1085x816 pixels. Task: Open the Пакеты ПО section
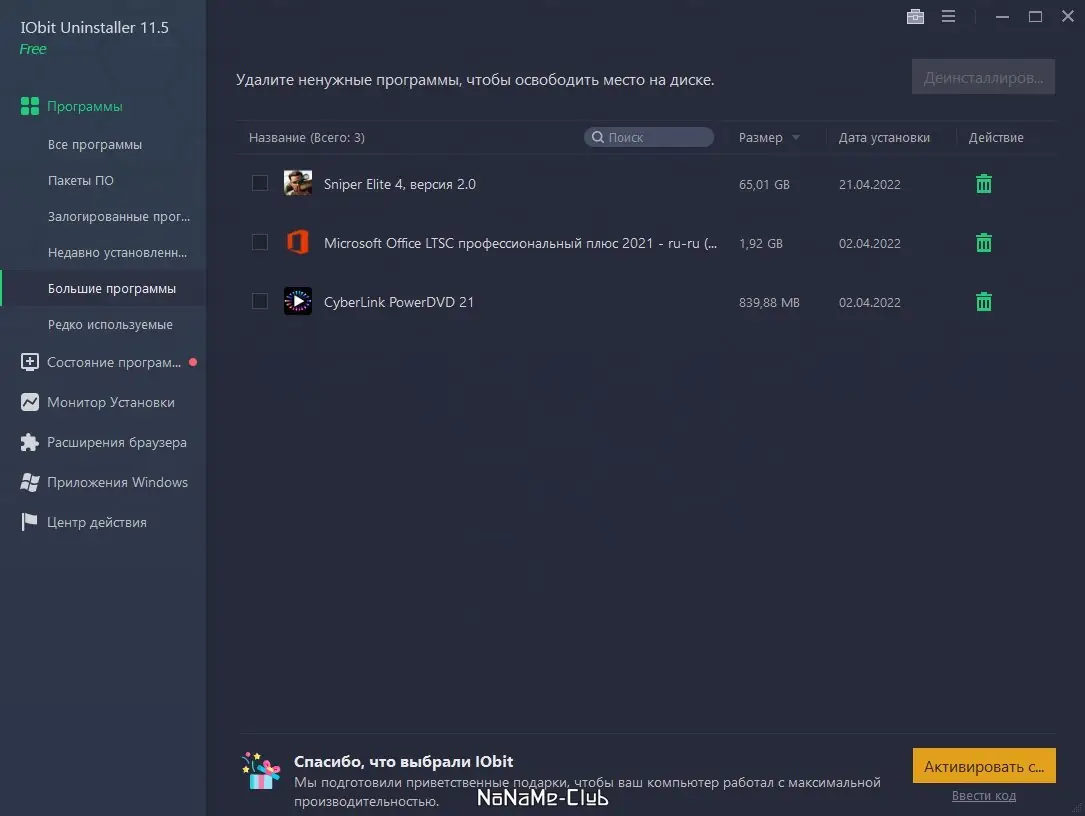(80, 181)
